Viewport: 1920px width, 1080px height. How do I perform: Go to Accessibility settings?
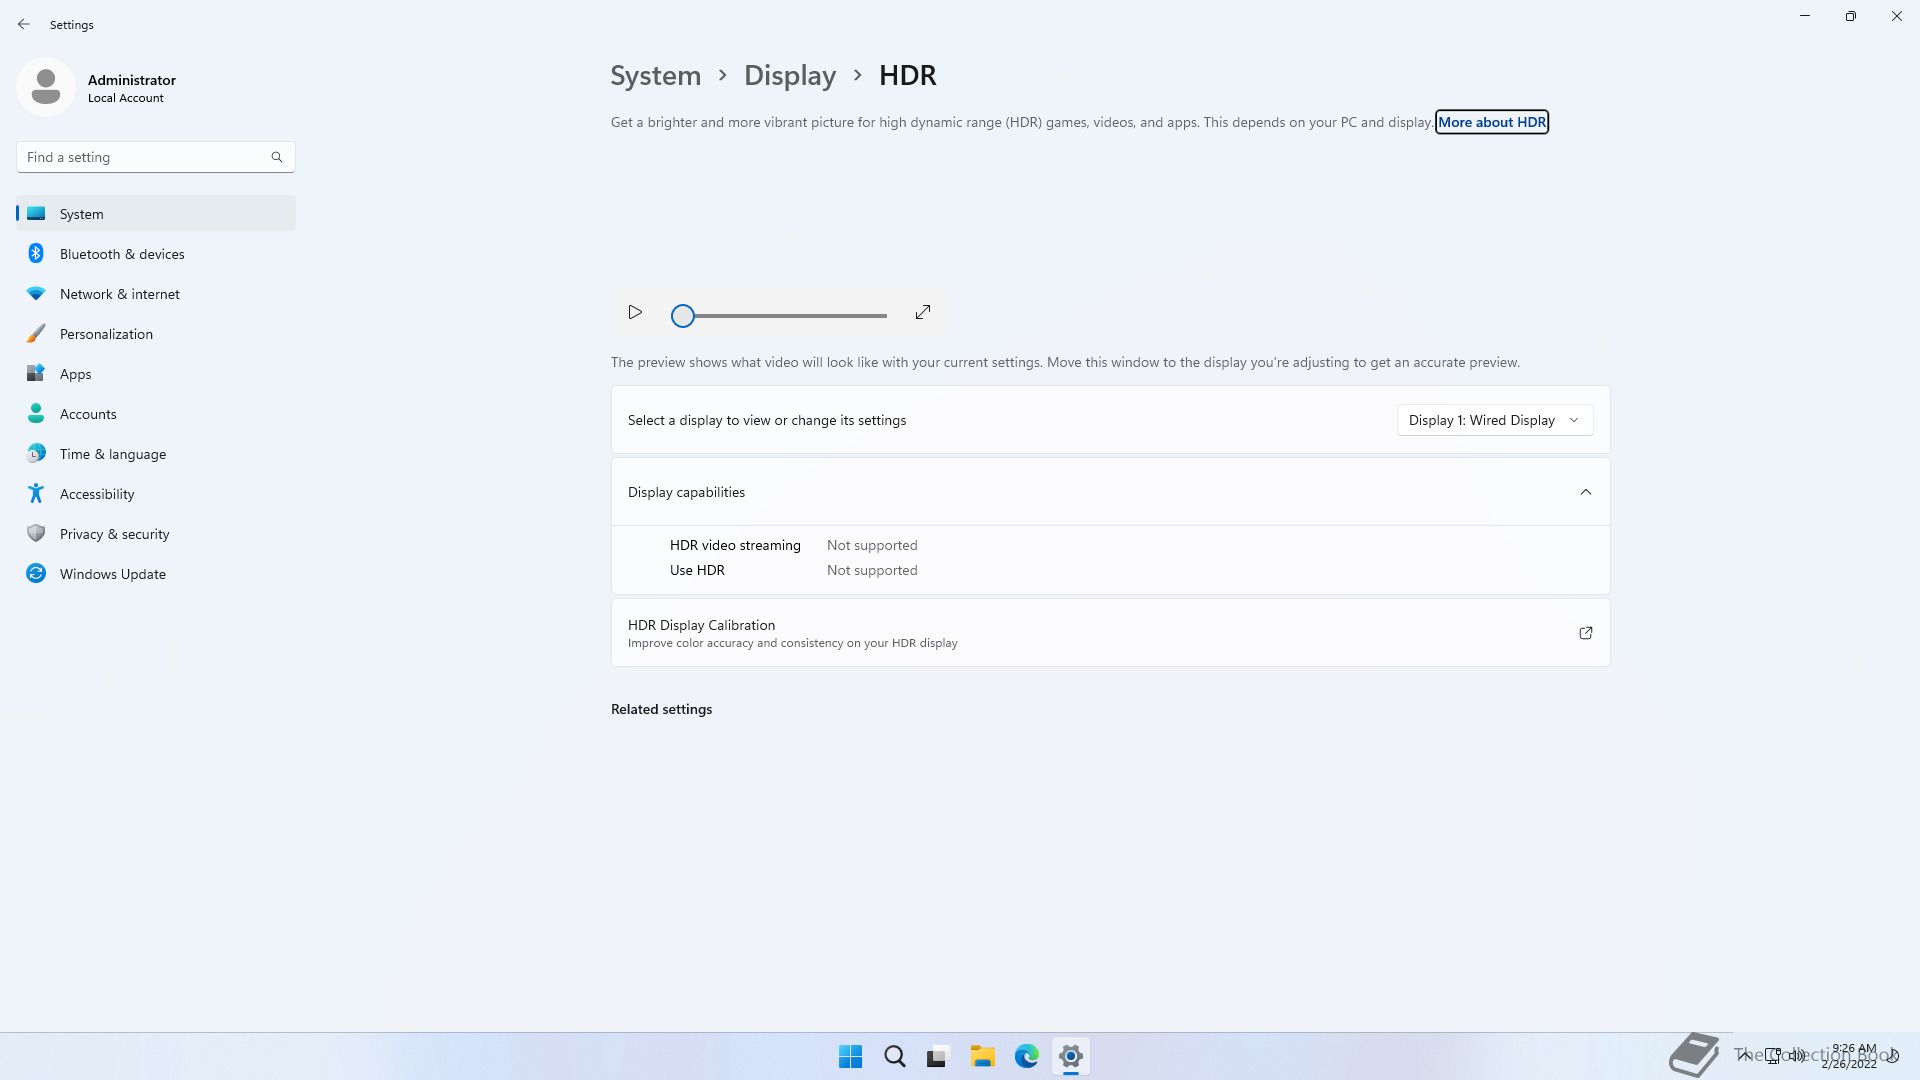tap(97, 494)
